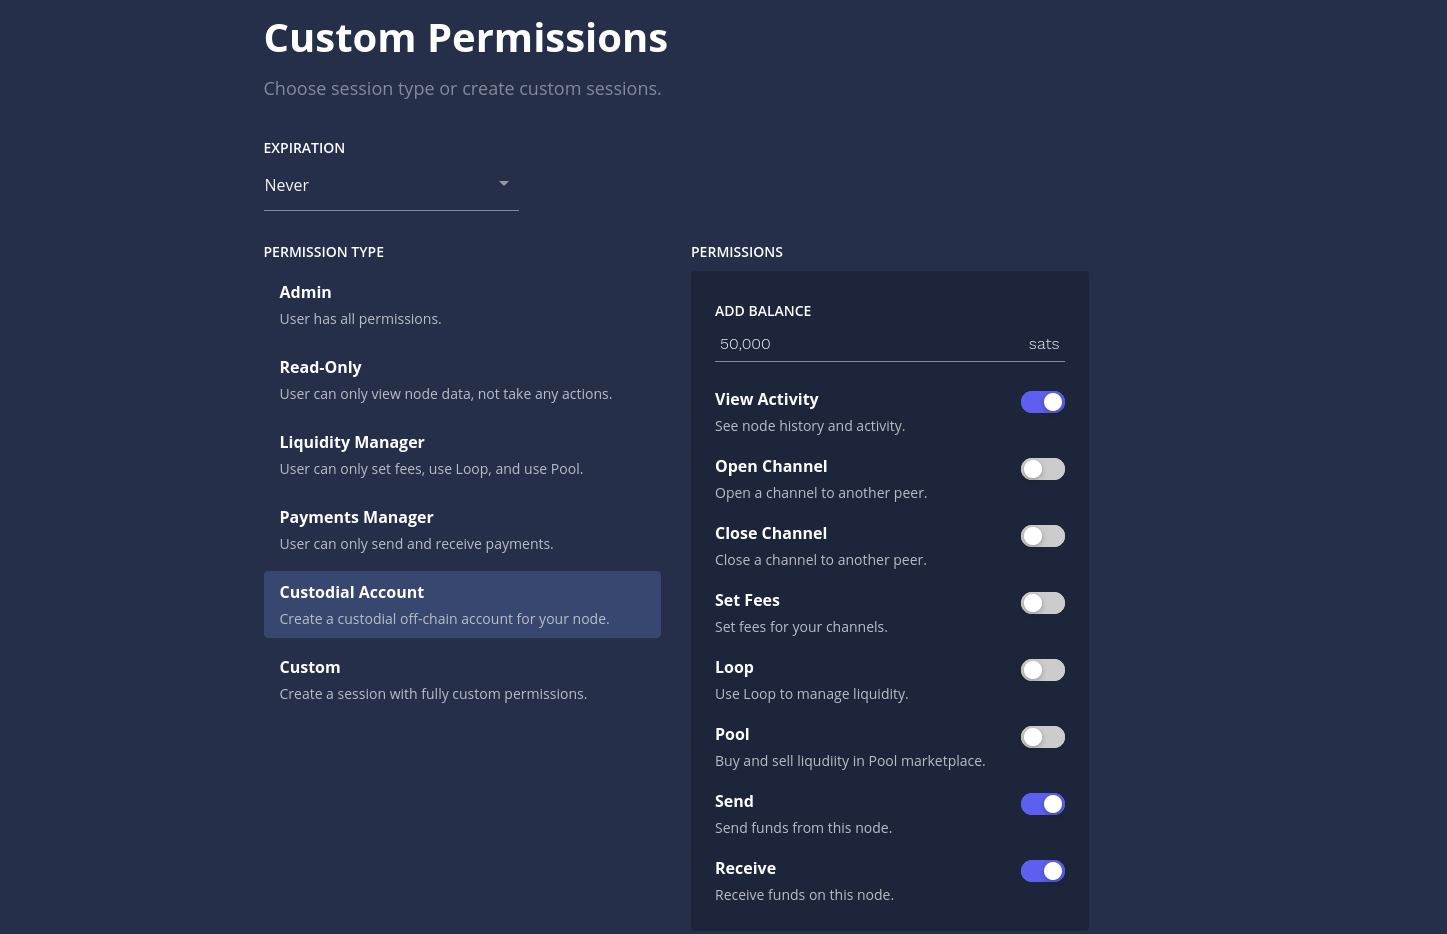
Task: Enable the Close Channel permission toggle
Action: point(1042,536)
